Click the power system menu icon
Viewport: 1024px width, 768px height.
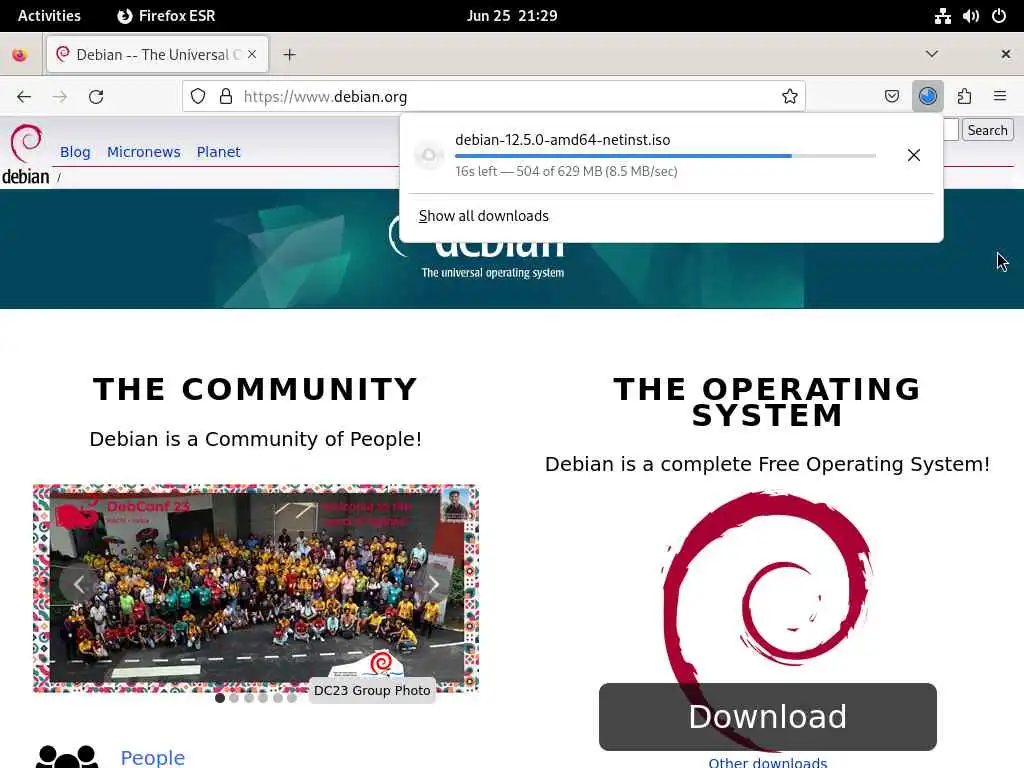(x=999, y=16)
